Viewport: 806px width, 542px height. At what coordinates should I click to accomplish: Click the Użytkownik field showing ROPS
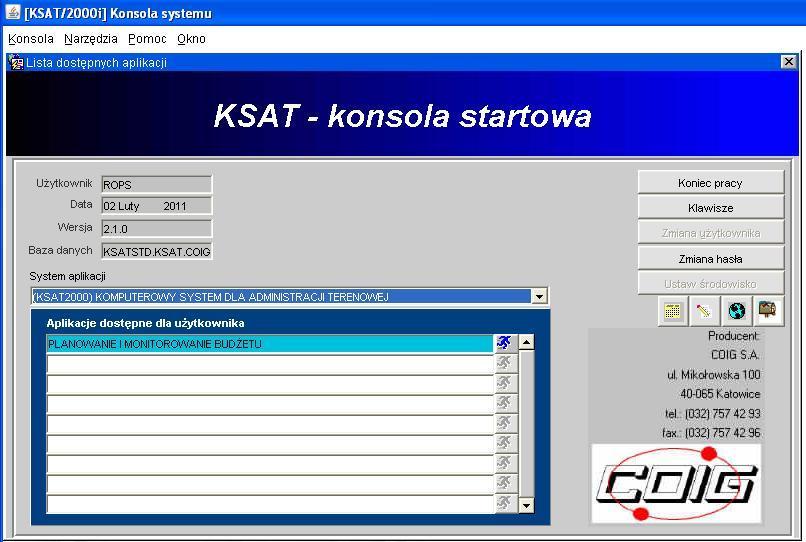point(157,184)
